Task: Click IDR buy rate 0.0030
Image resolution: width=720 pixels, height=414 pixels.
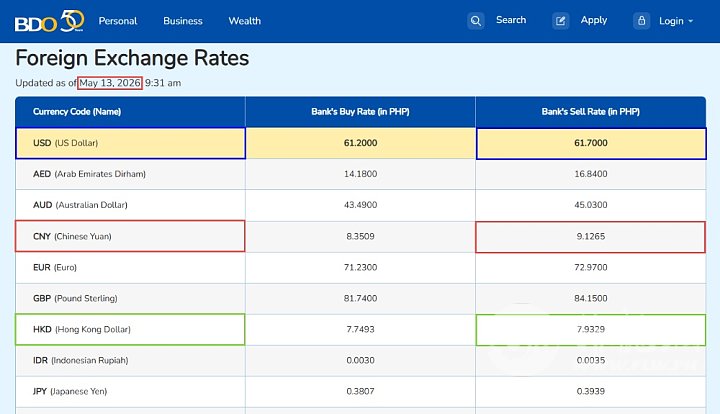Action: (360, 361)
